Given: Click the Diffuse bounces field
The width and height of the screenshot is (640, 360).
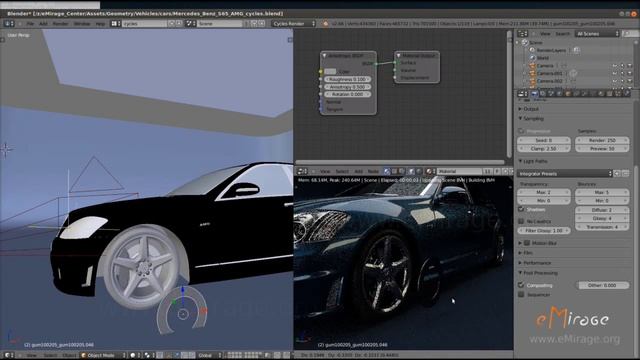Looking at the screenshot, I should (x=602, y=210).
